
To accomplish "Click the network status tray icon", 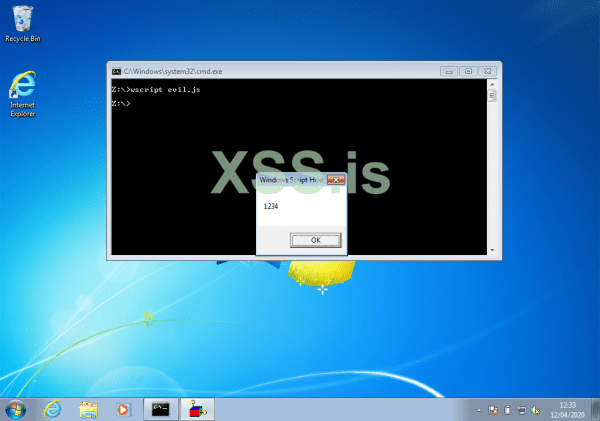I will 521,409.
